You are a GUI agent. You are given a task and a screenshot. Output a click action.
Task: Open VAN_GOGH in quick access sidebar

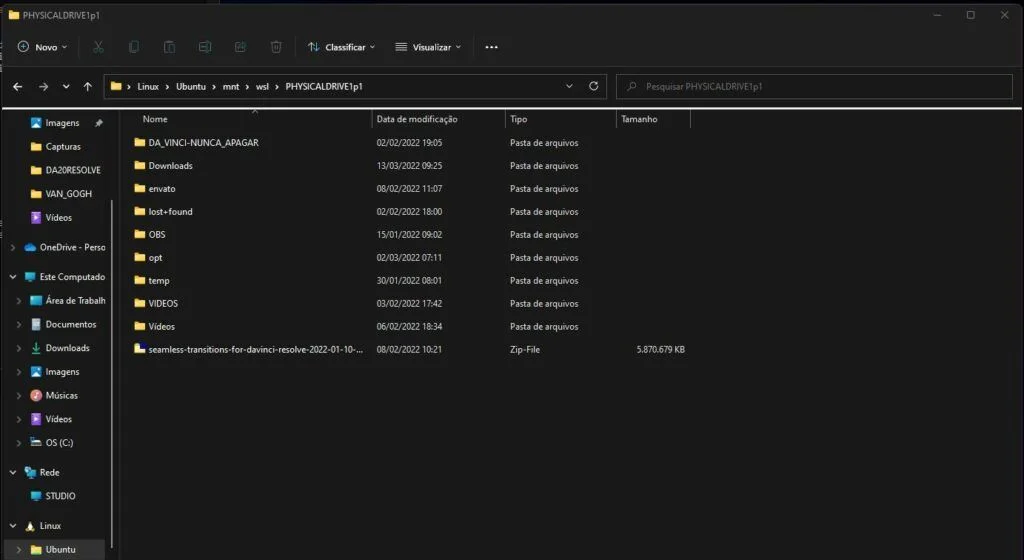pos(61,194)
